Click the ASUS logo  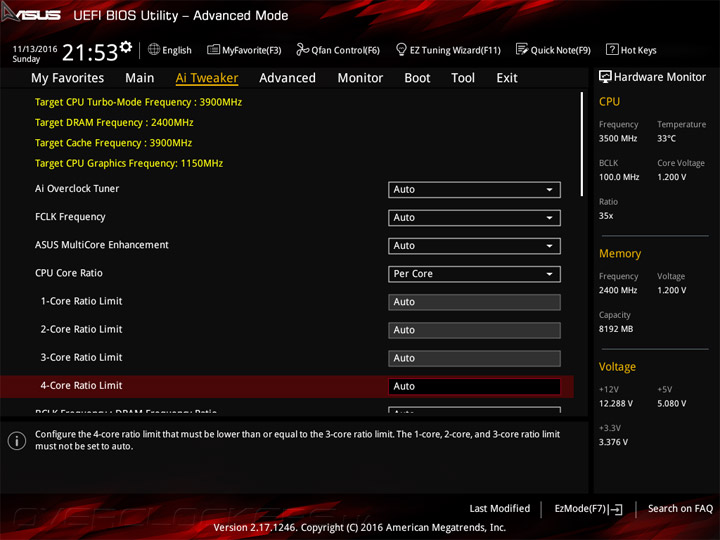[x=31, y=14]
